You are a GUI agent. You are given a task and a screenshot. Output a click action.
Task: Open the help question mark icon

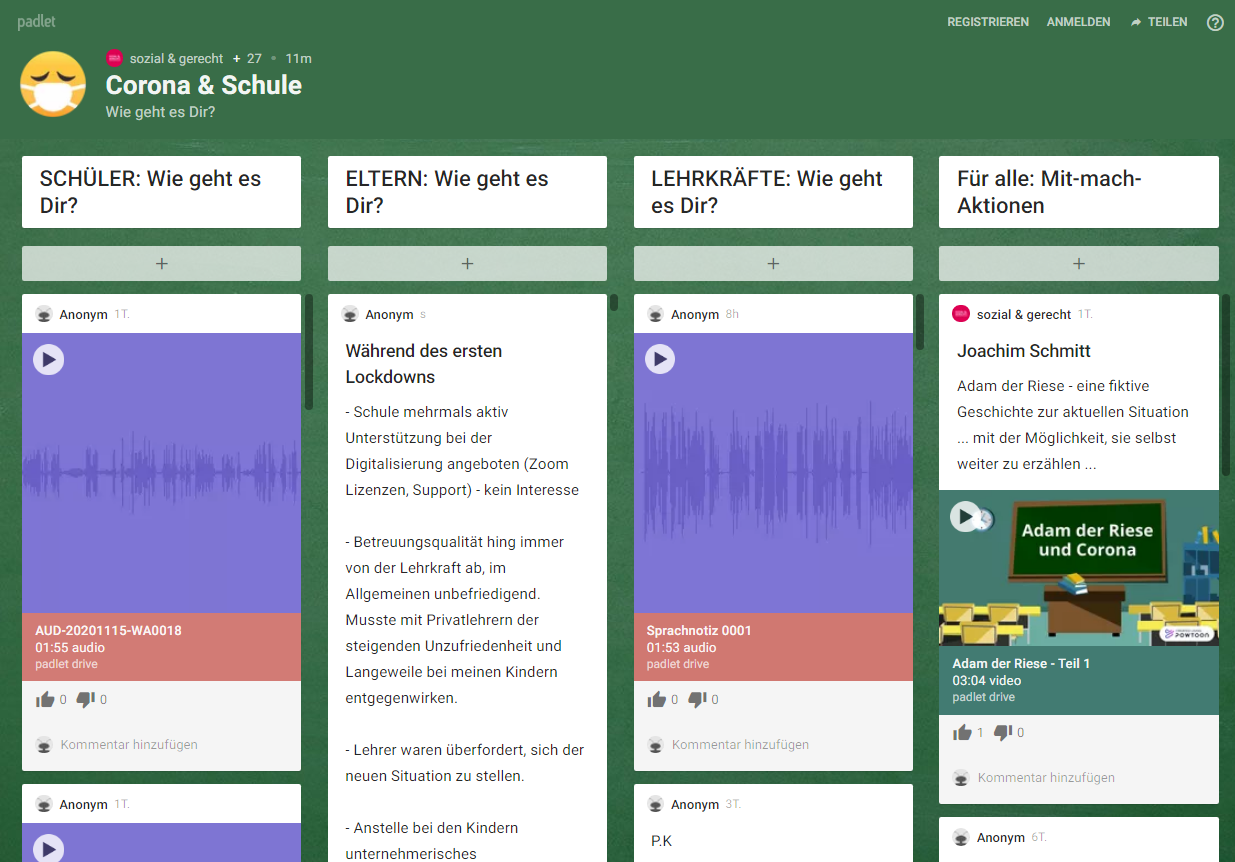tap(1215, 22)
